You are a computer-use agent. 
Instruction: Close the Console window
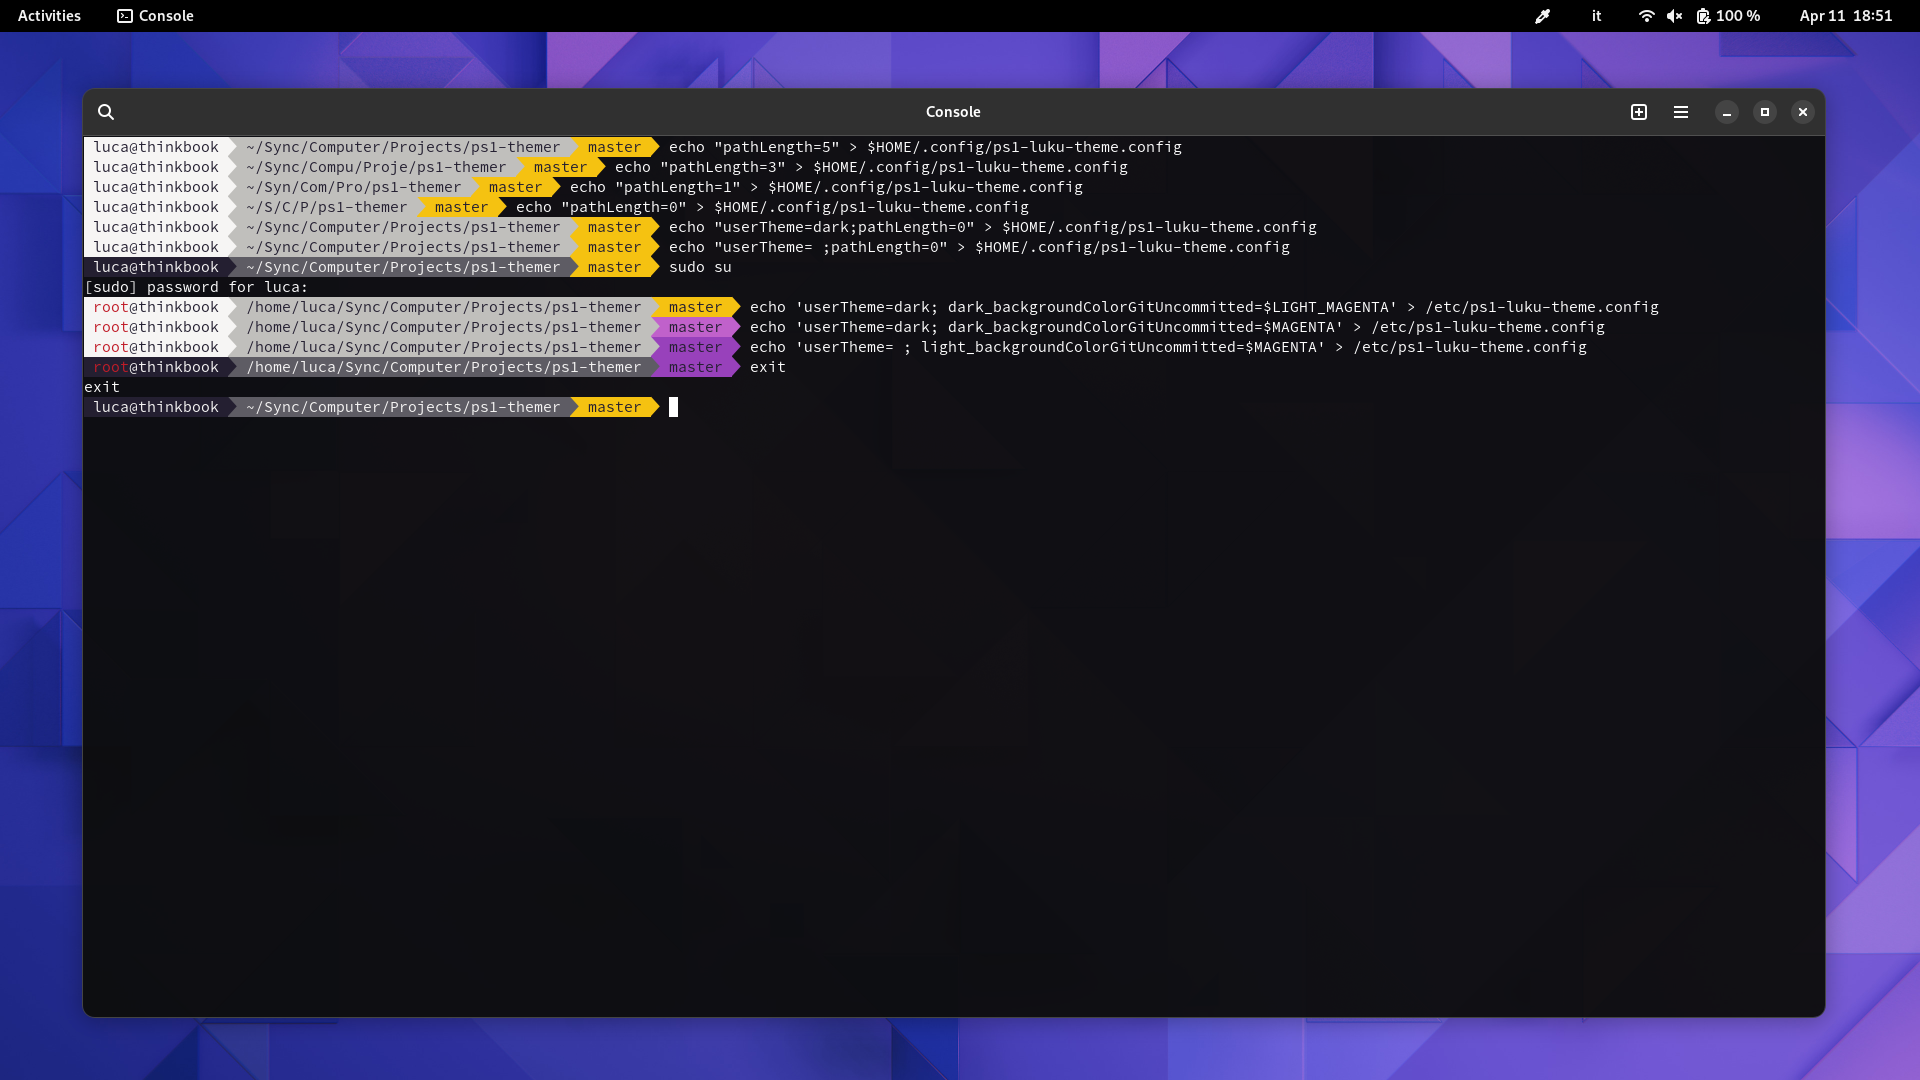(1803, 112)
